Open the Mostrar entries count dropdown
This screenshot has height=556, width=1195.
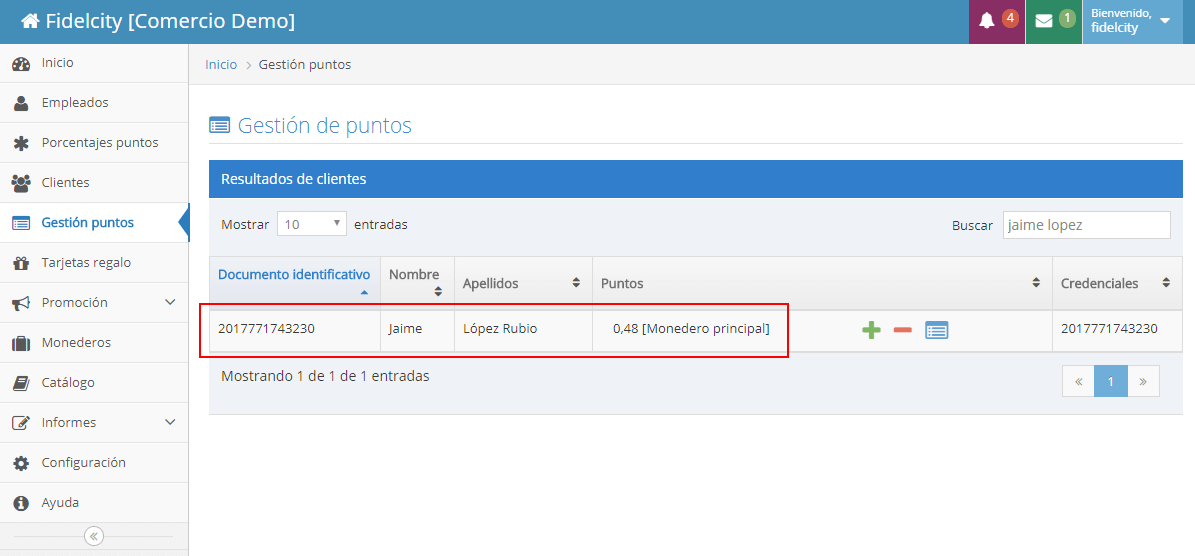[x=311, y=224]
